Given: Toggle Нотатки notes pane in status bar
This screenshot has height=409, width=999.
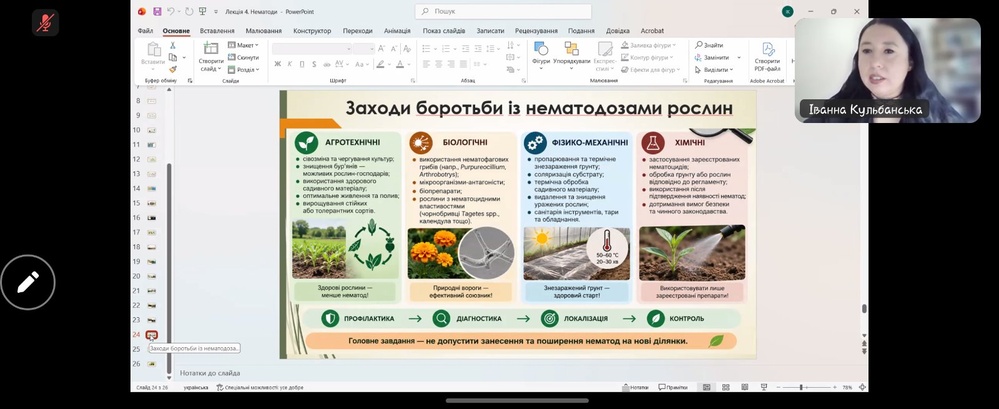Looking at the screenshot, I should pos(636,387).
